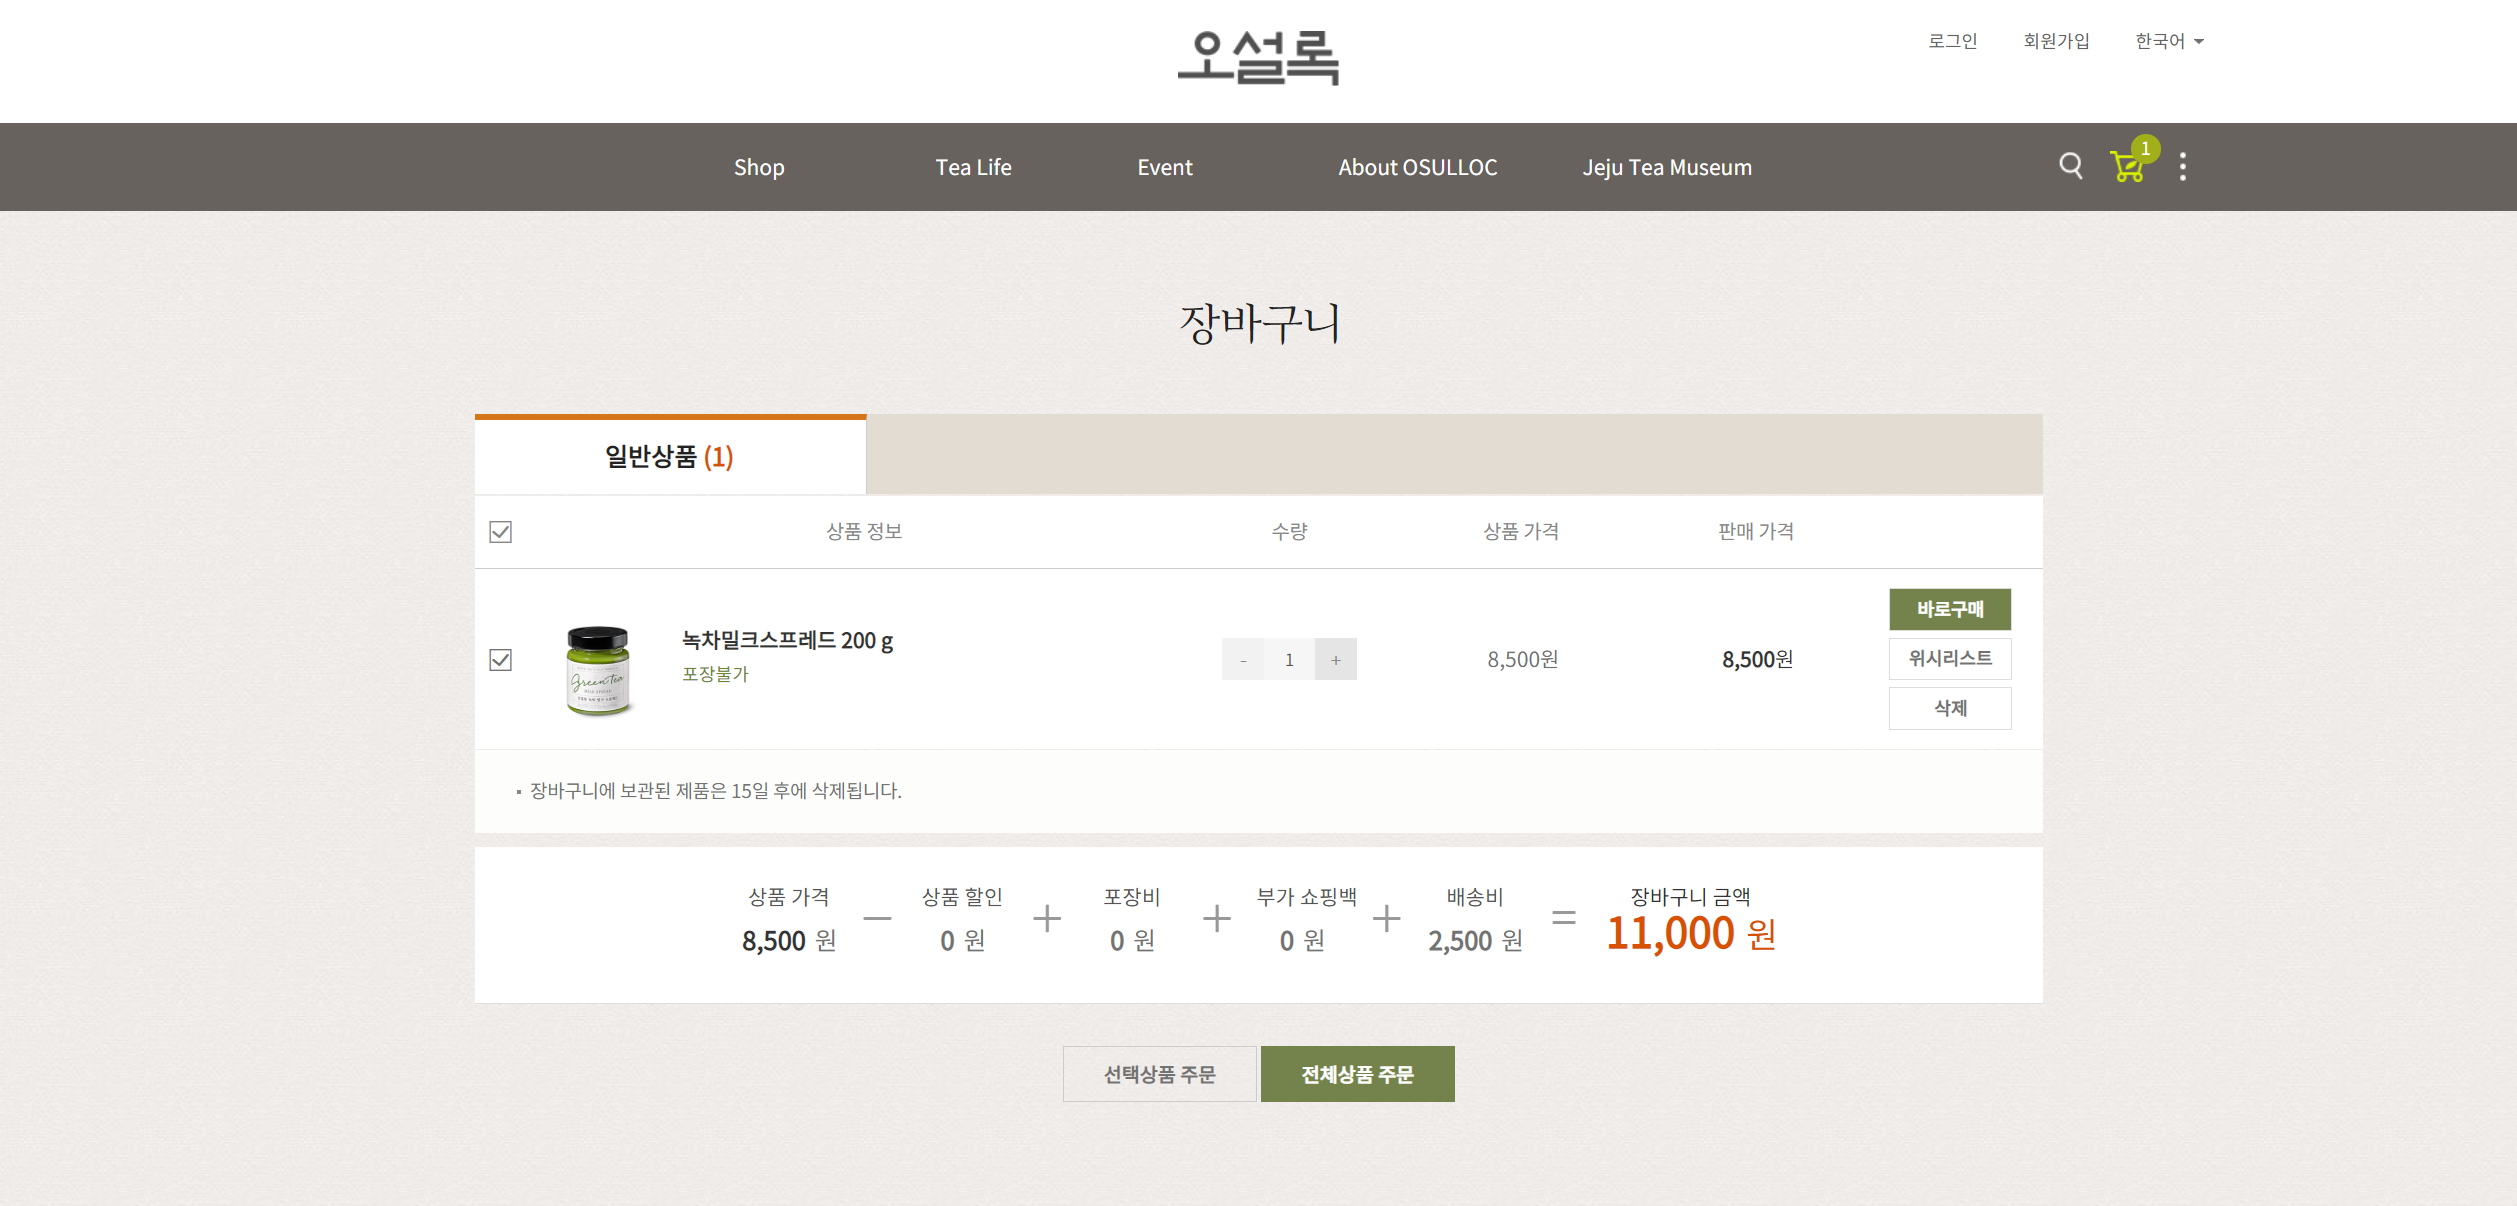
Task: Uncheck the 녹차밀크스프레드 item checkbox
Action: [501, 659]
